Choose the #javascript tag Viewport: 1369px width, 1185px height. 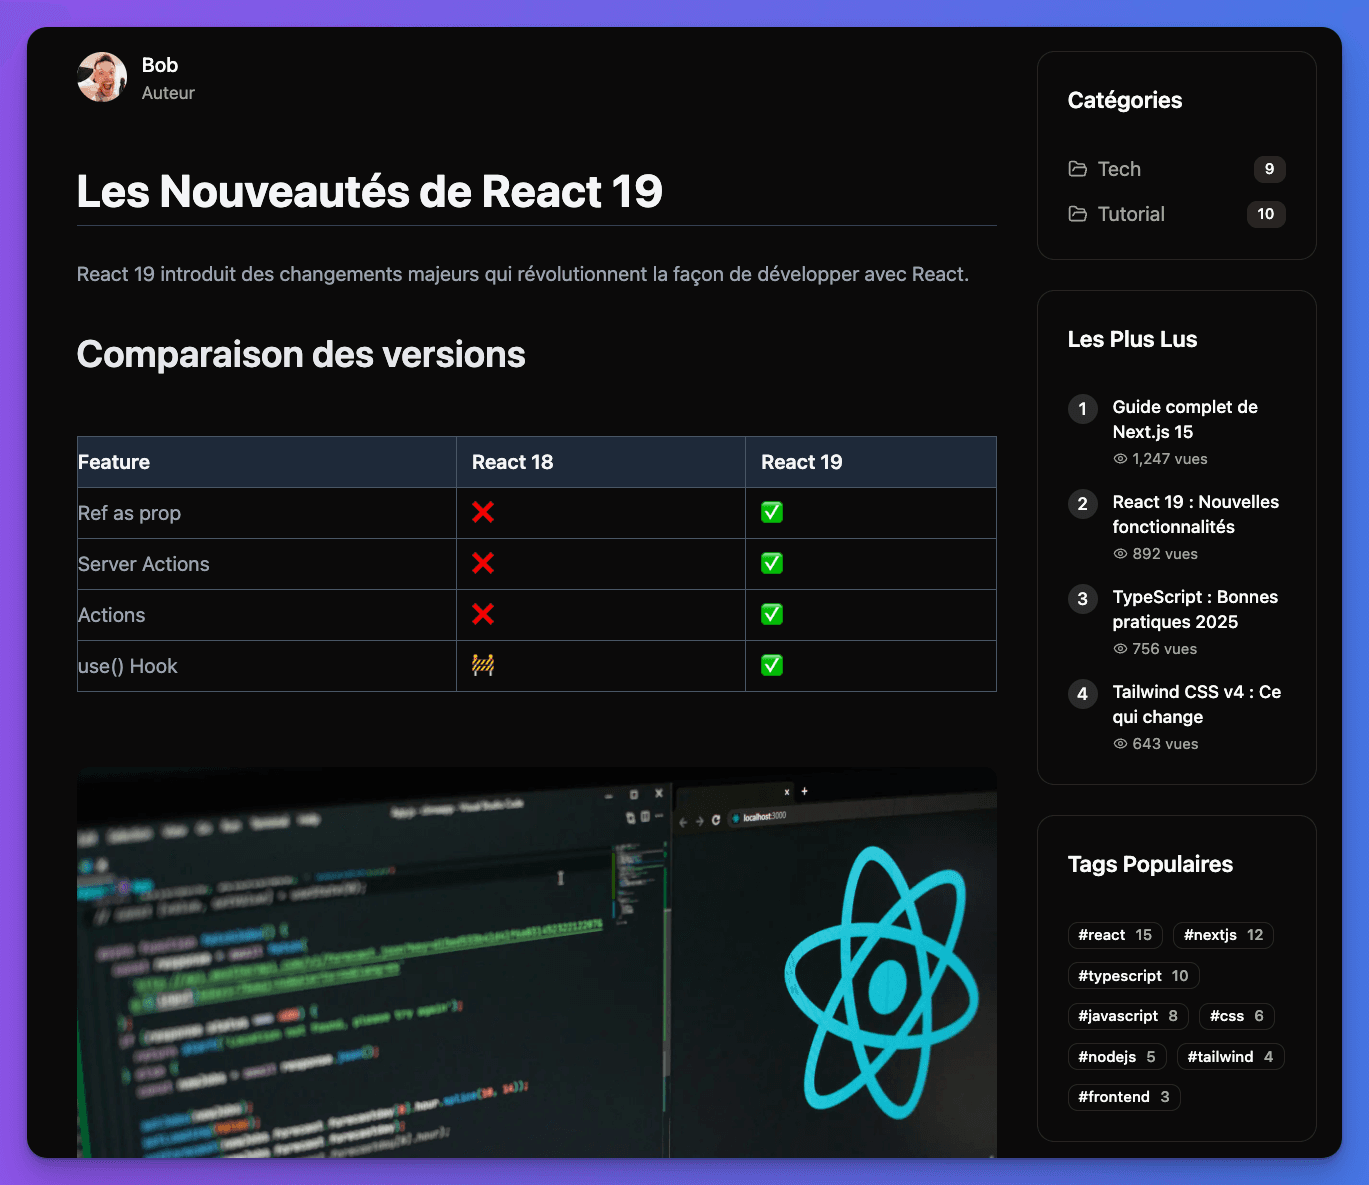click(x=1127, y=1016)
